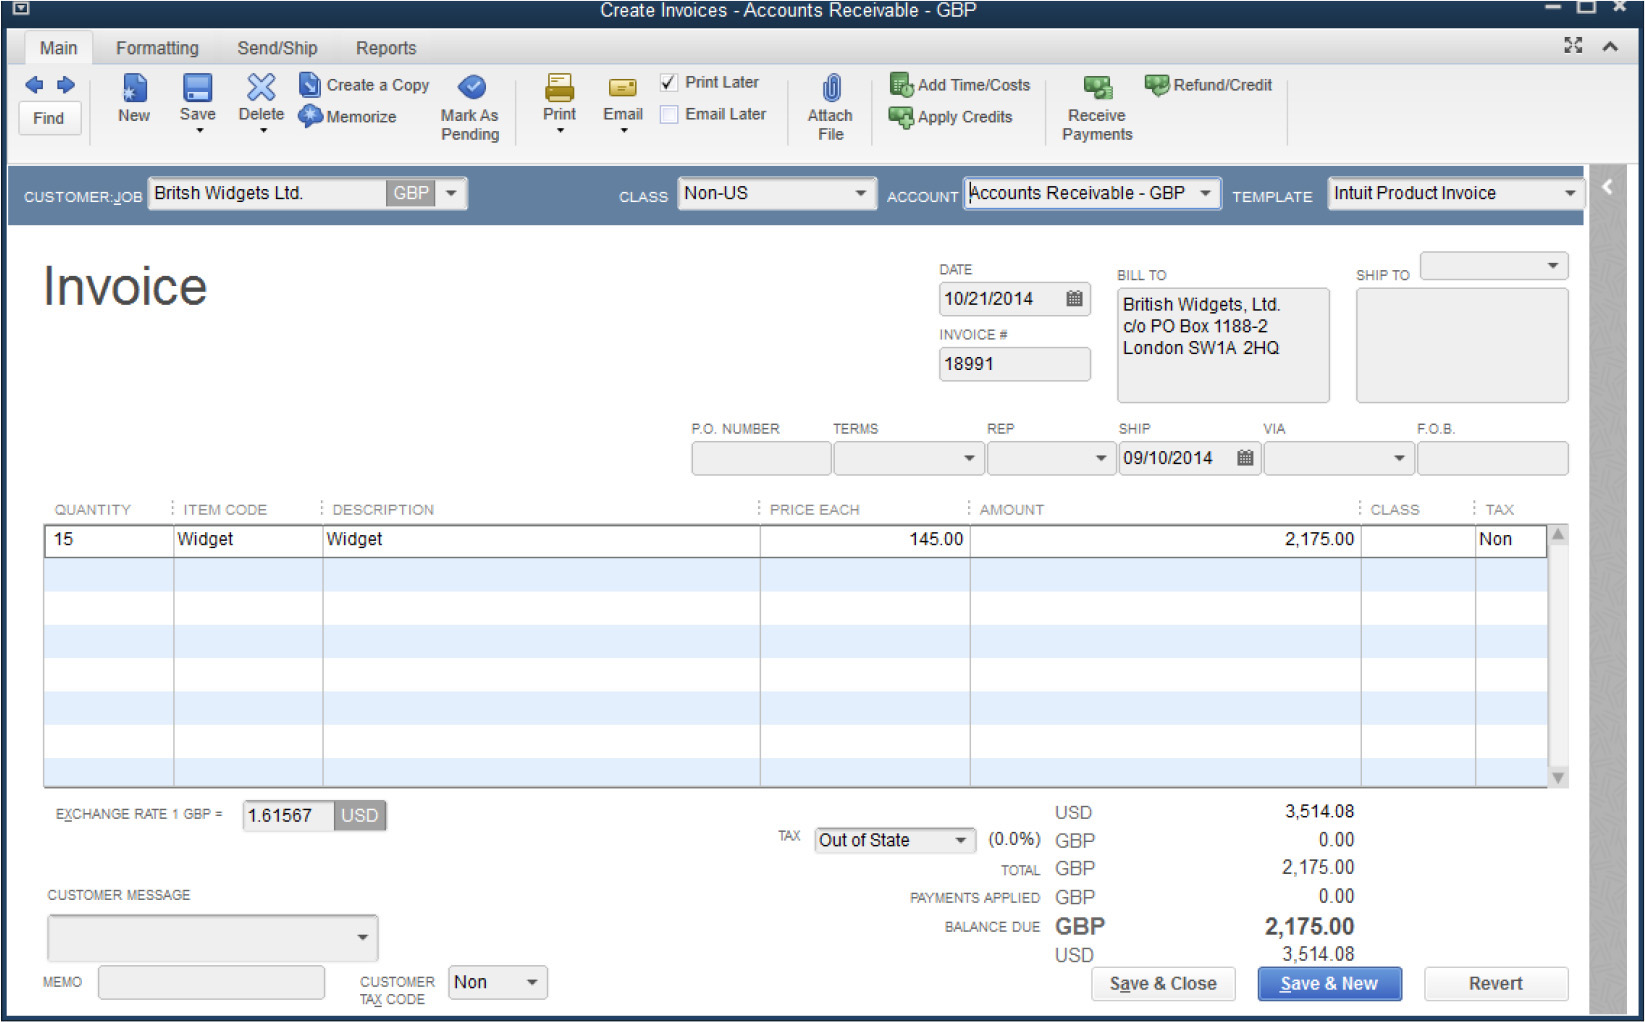Uncheck the Print Later checkbox

[x=669, y=83]
